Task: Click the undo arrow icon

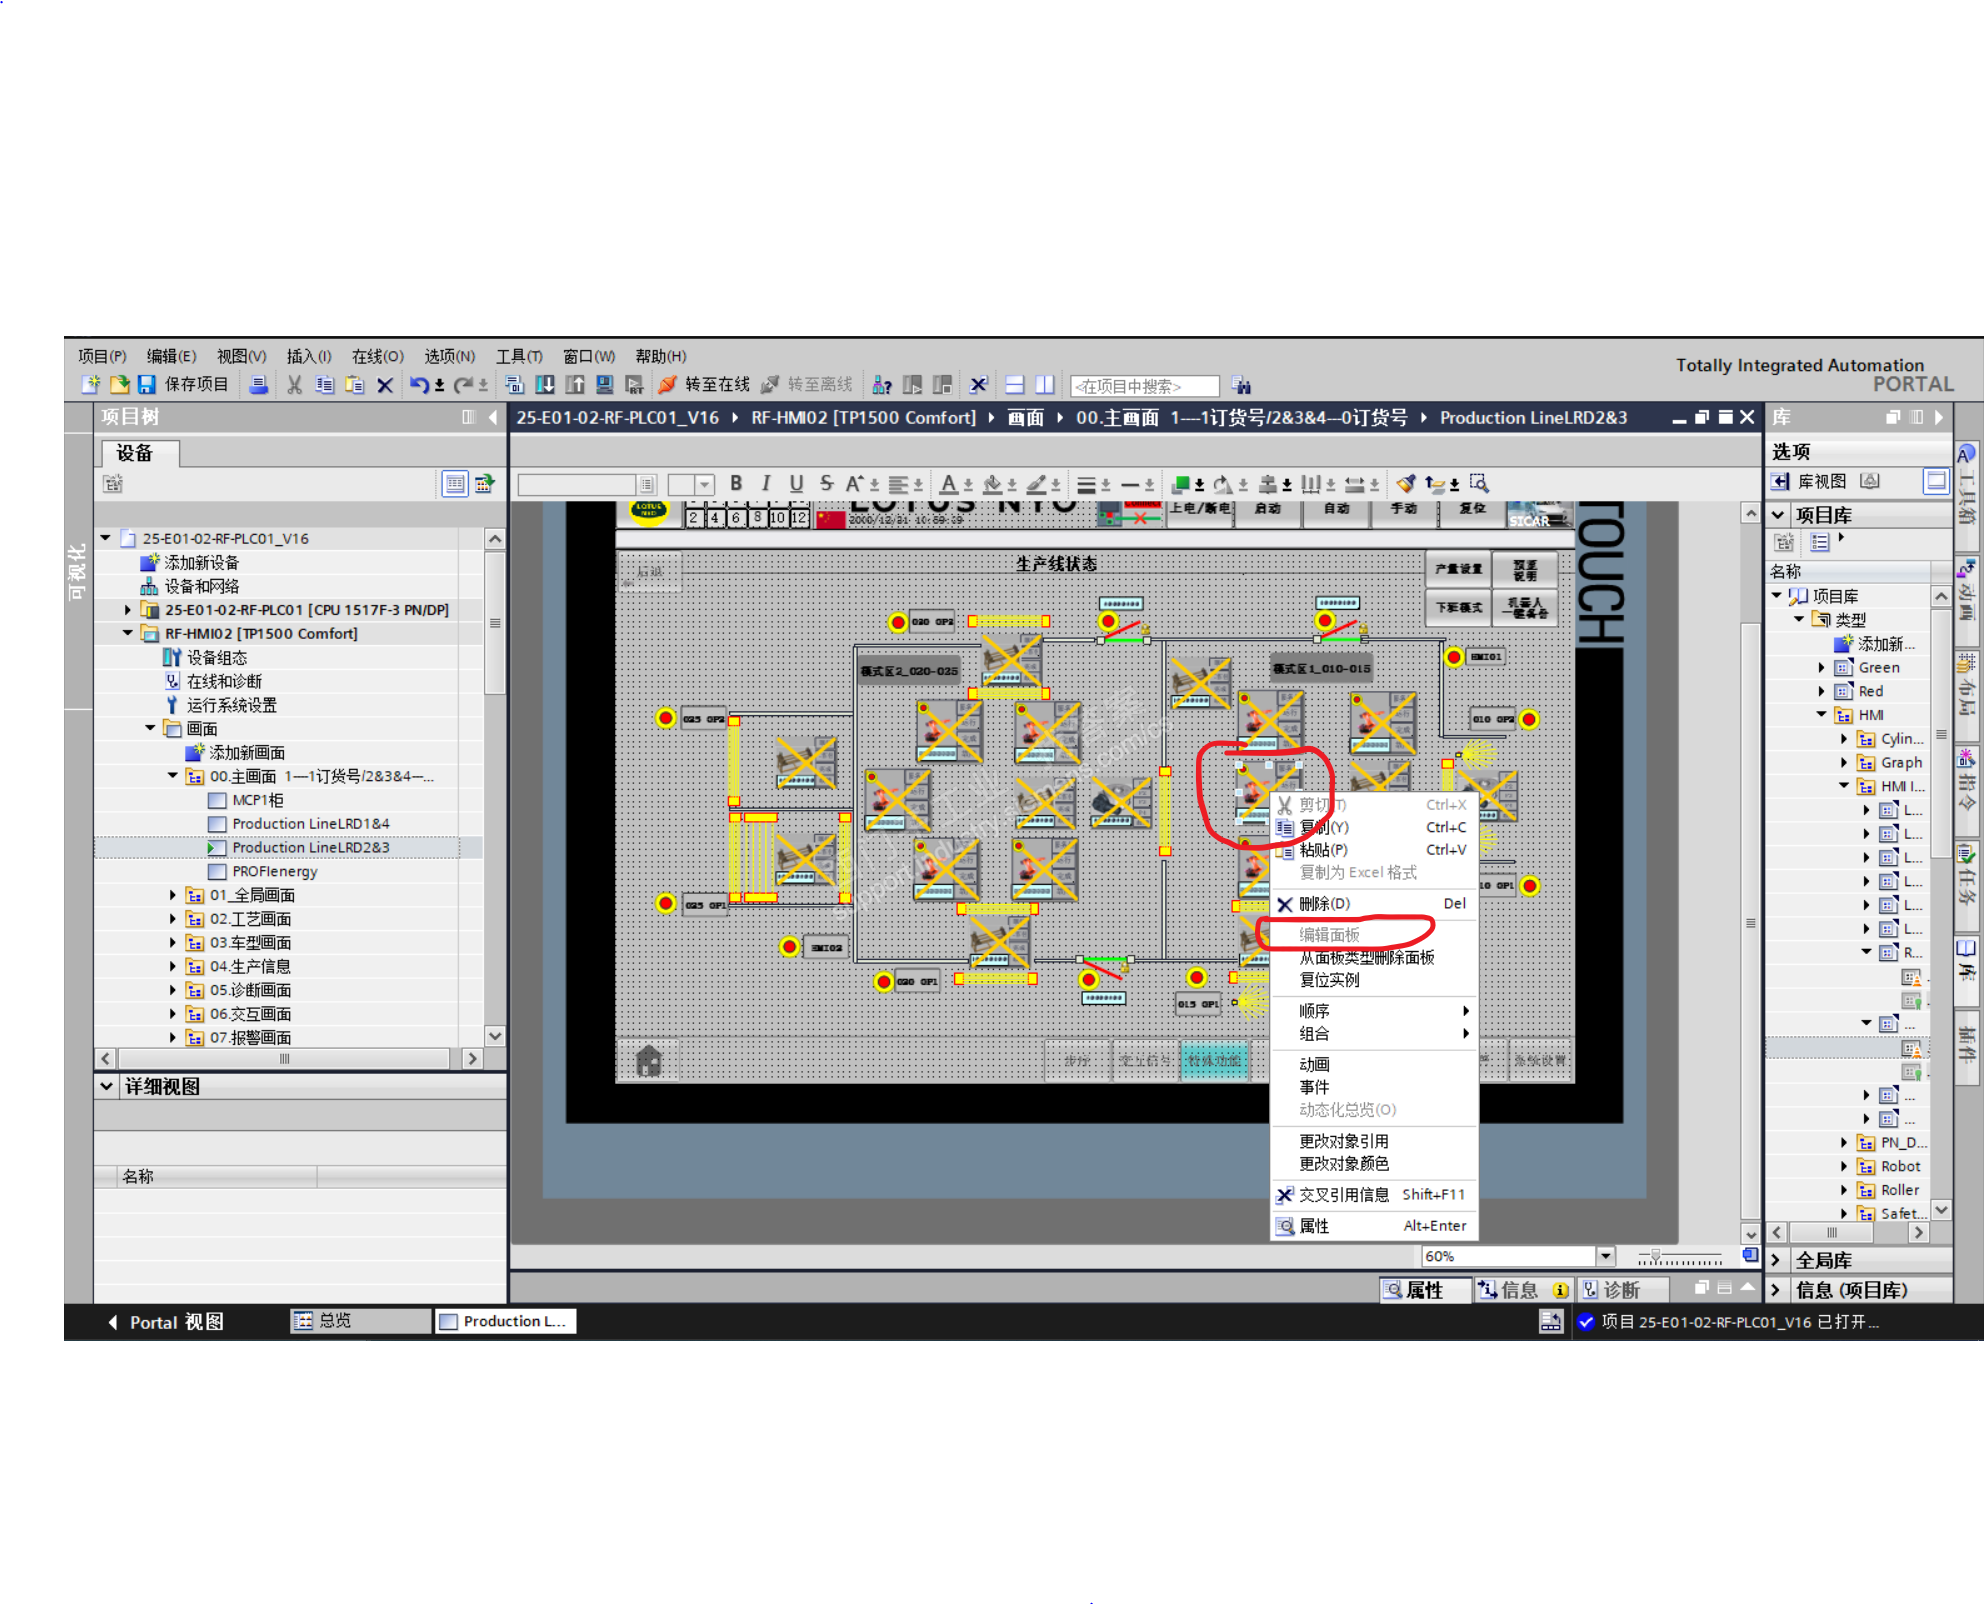Action: [419, 385]
